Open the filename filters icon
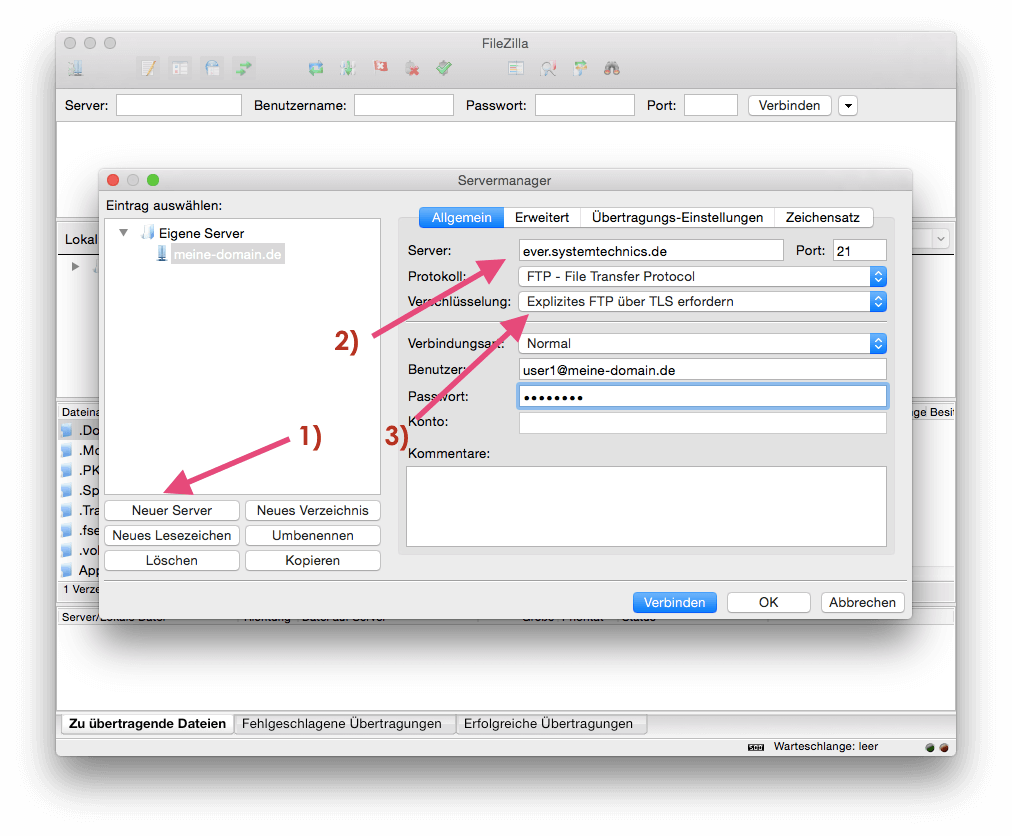Image resolution: width=1012 pixels, height=836 pixels. point(516,68)
